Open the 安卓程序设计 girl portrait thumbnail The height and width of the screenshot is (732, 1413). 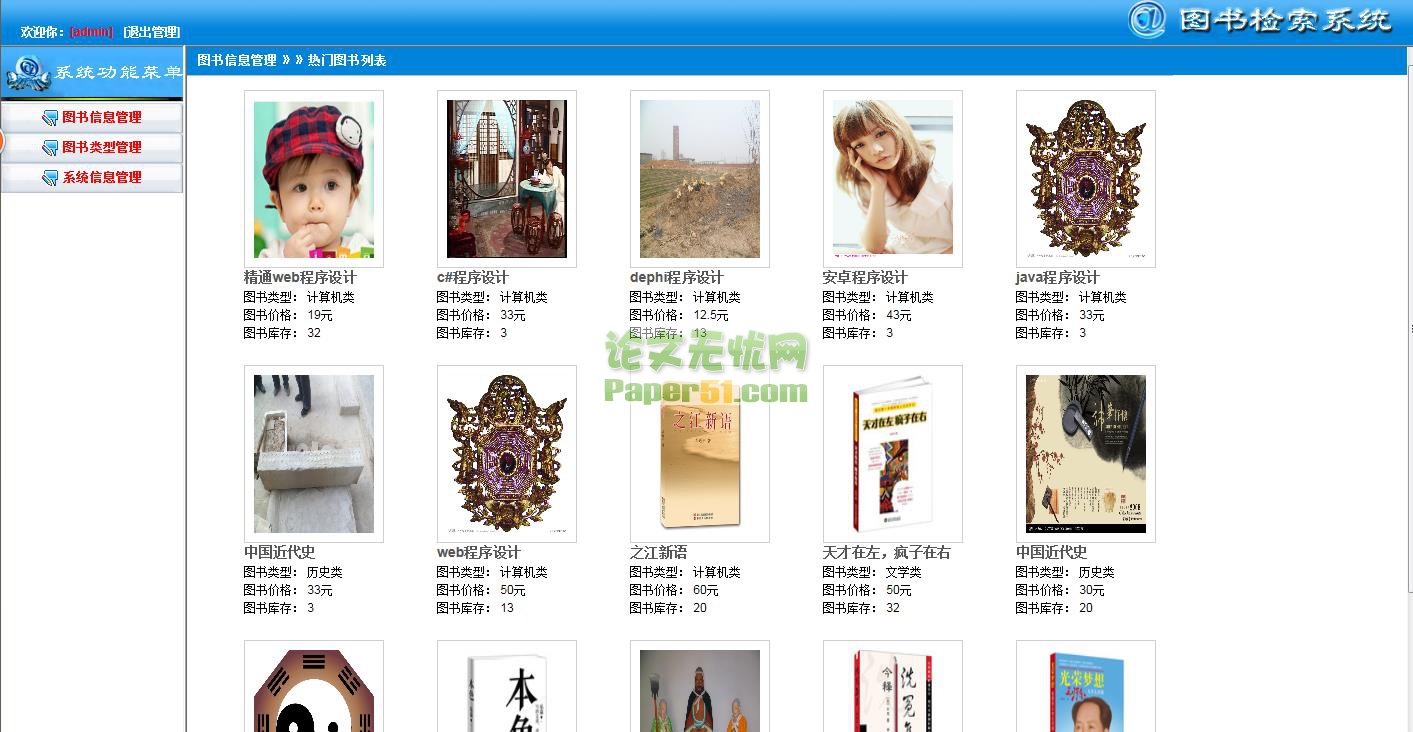point(893,179)
